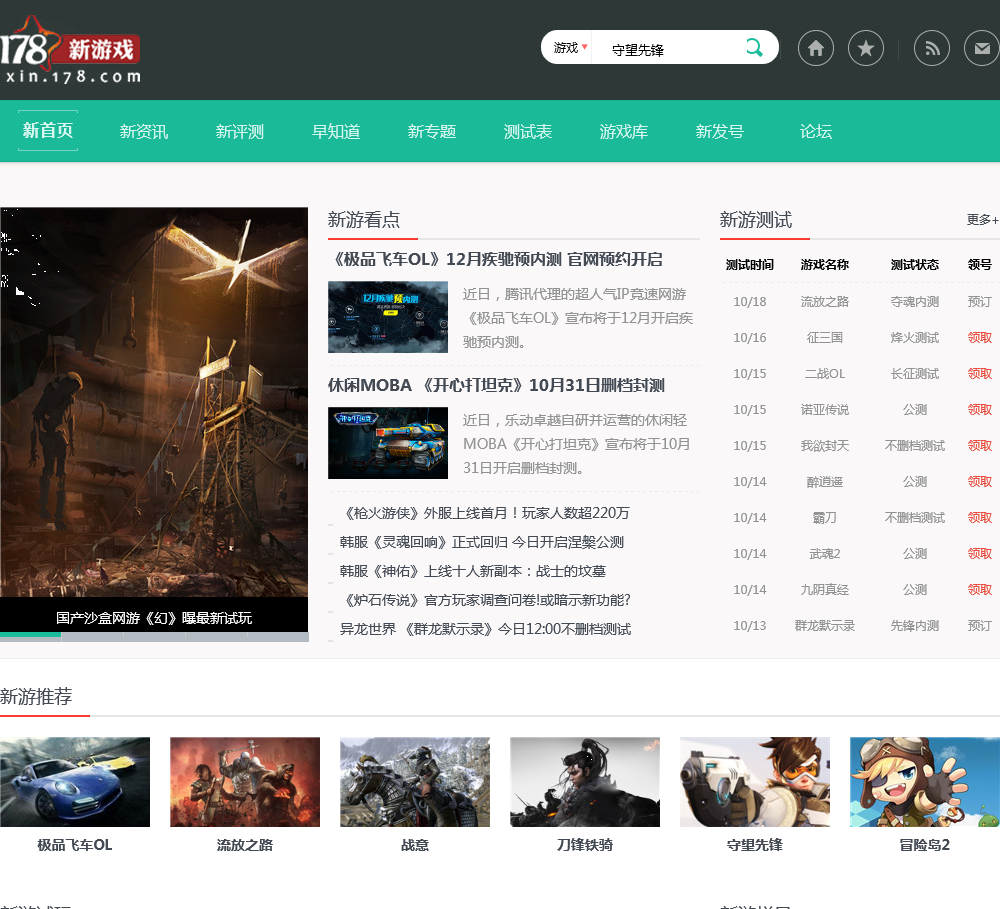1000x909 pixels.
Task: Open the 测试表 navigation tab
Action: (x=528, y=131)
